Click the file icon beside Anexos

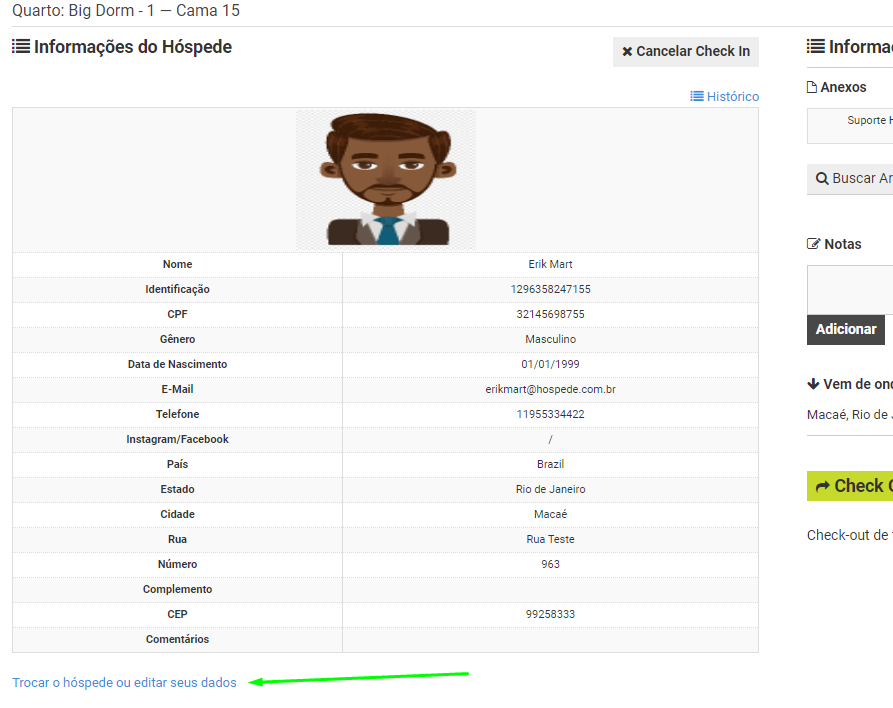812,87
